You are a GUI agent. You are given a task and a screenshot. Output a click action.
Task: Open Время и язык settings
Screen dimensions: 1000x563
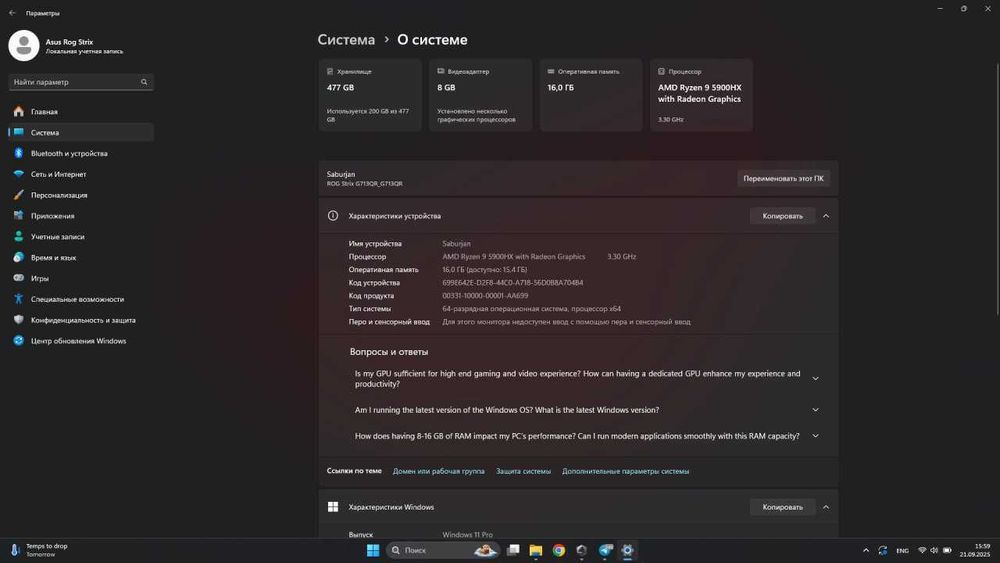point(81,258)
